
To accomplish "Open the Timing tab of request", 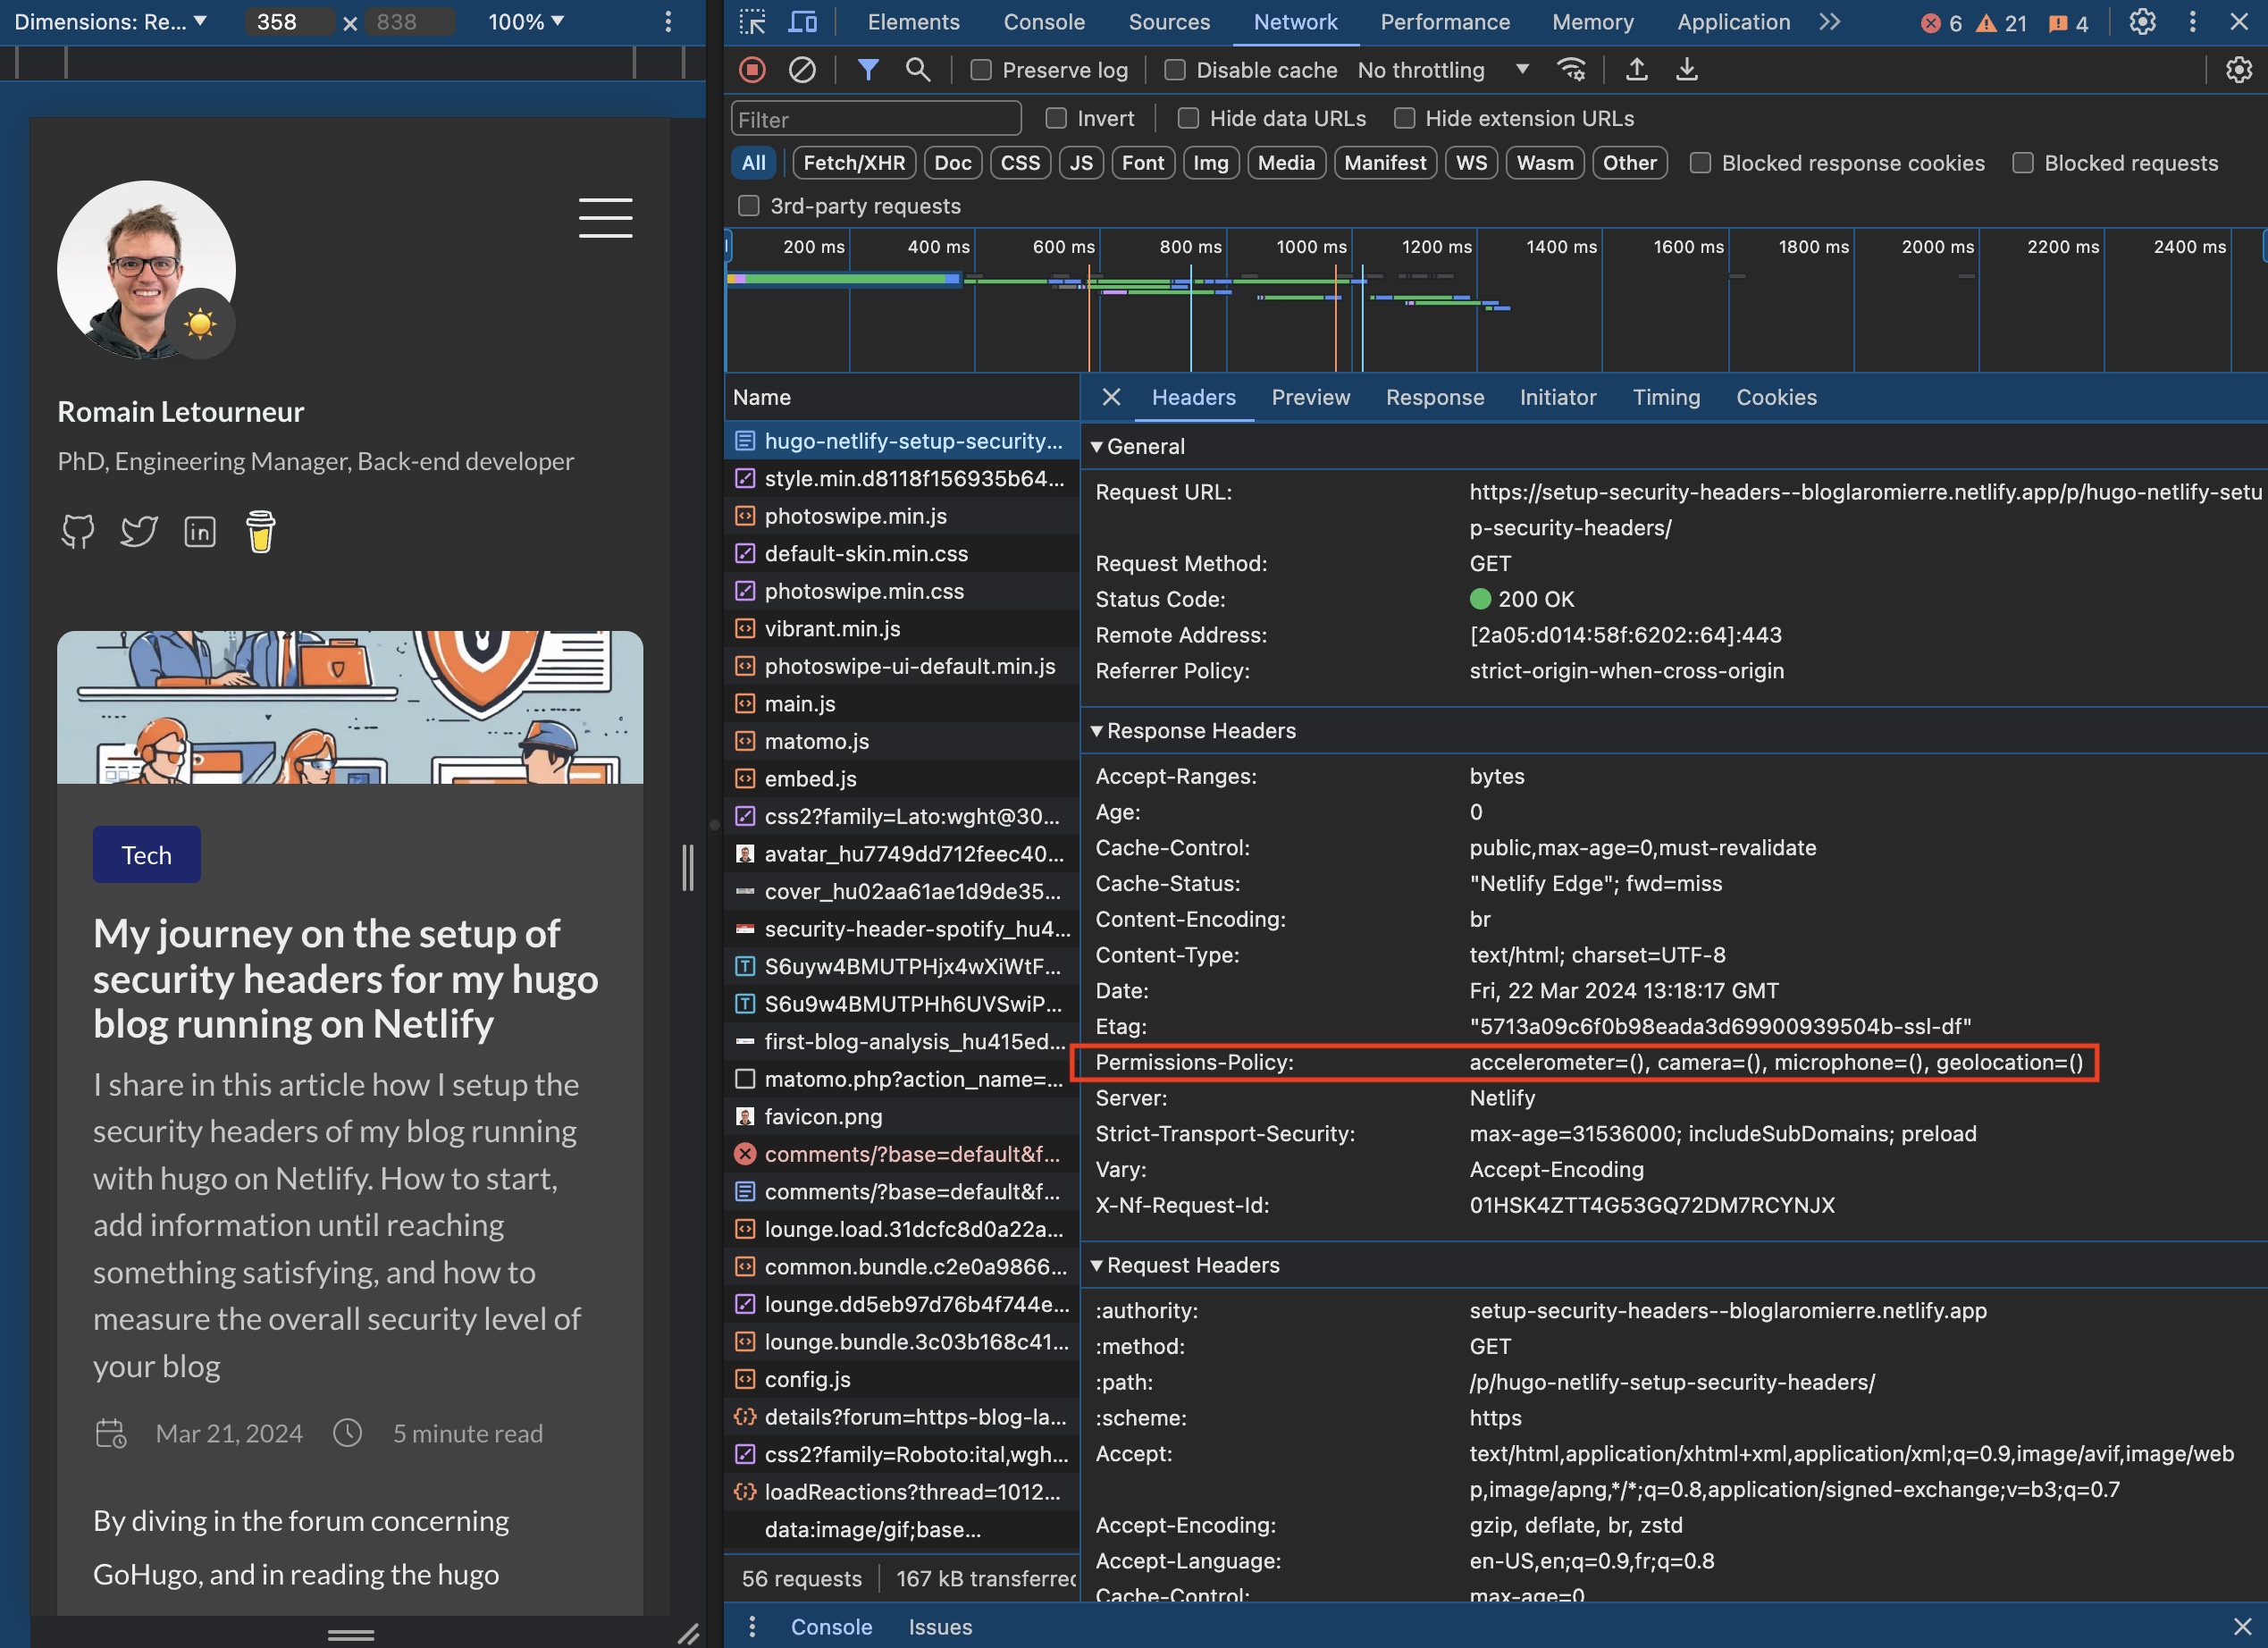I will [x=1666, y=397].
